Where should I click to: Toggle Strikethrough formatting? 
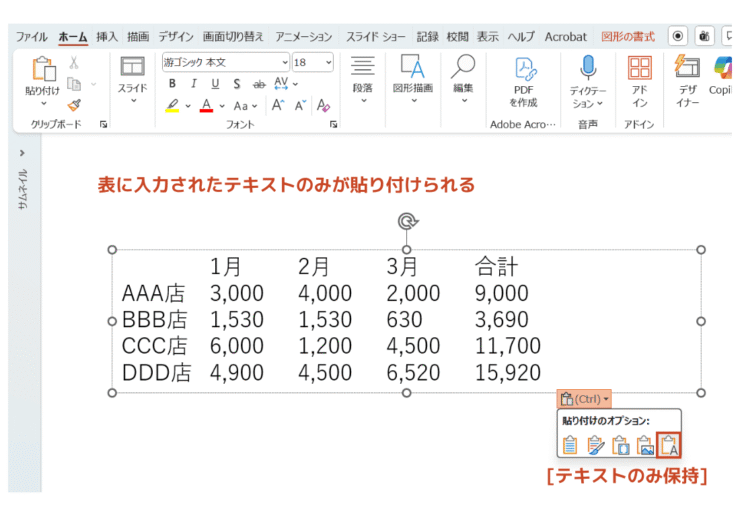click(x=259, y=84)
